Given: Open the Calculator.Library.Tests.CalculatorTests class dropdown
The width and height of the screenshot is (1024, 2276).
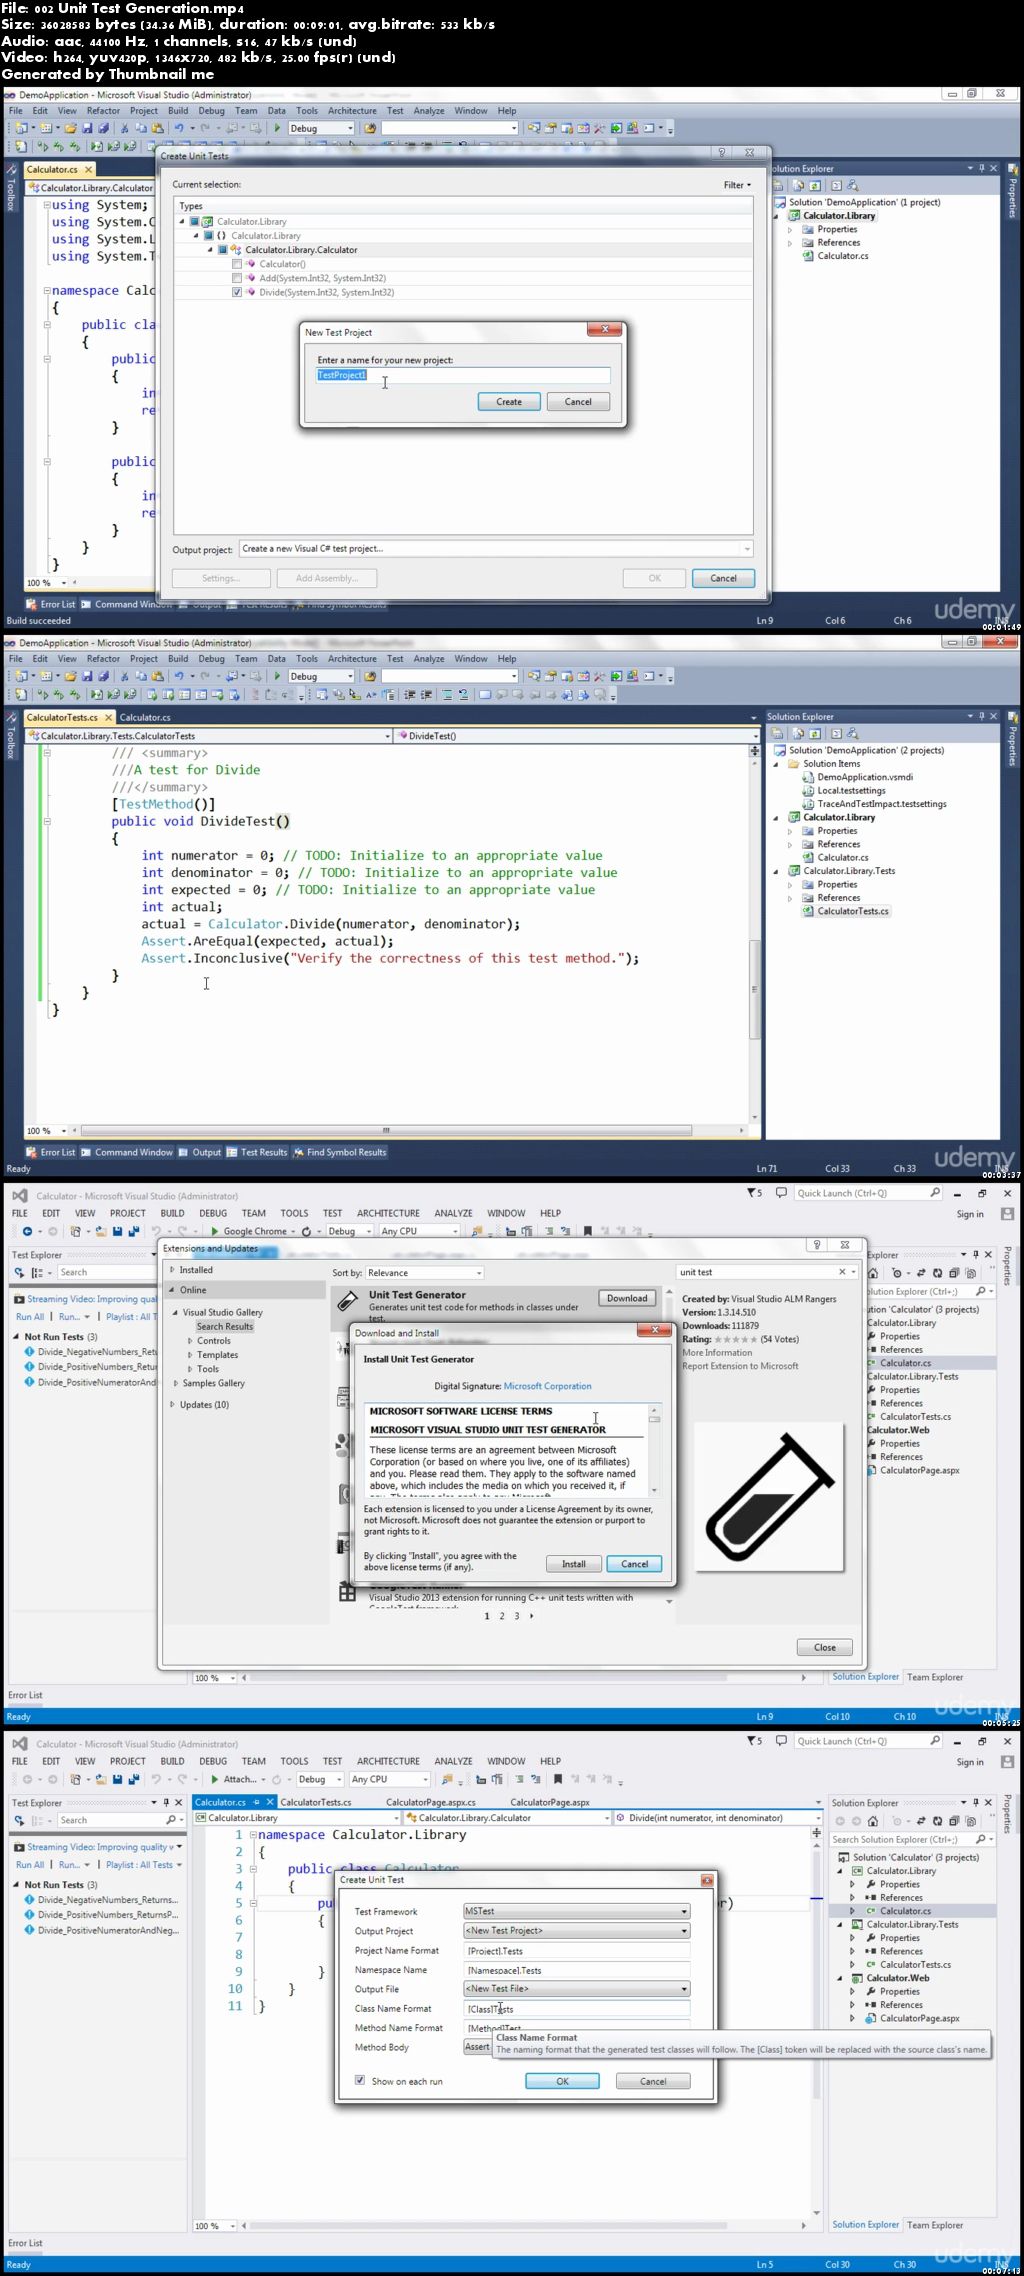Looking at the screenshot, I should (208, 736).
